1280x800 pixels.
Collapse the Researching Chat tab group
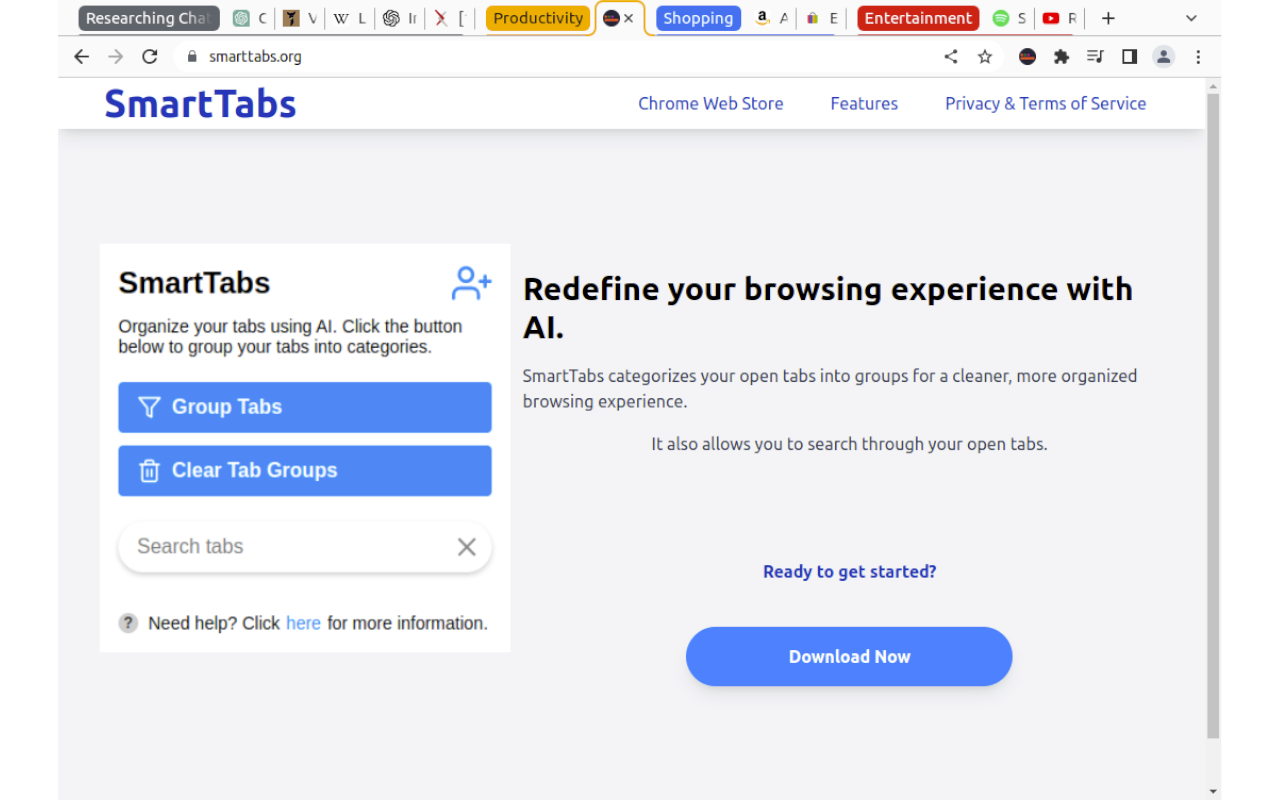coord(149,18)
